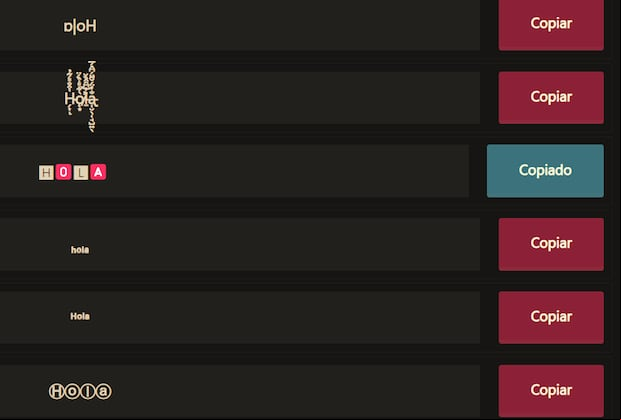Click the circled a character
This screenshot has width=621, height=420.
click(x=104, y=391)
